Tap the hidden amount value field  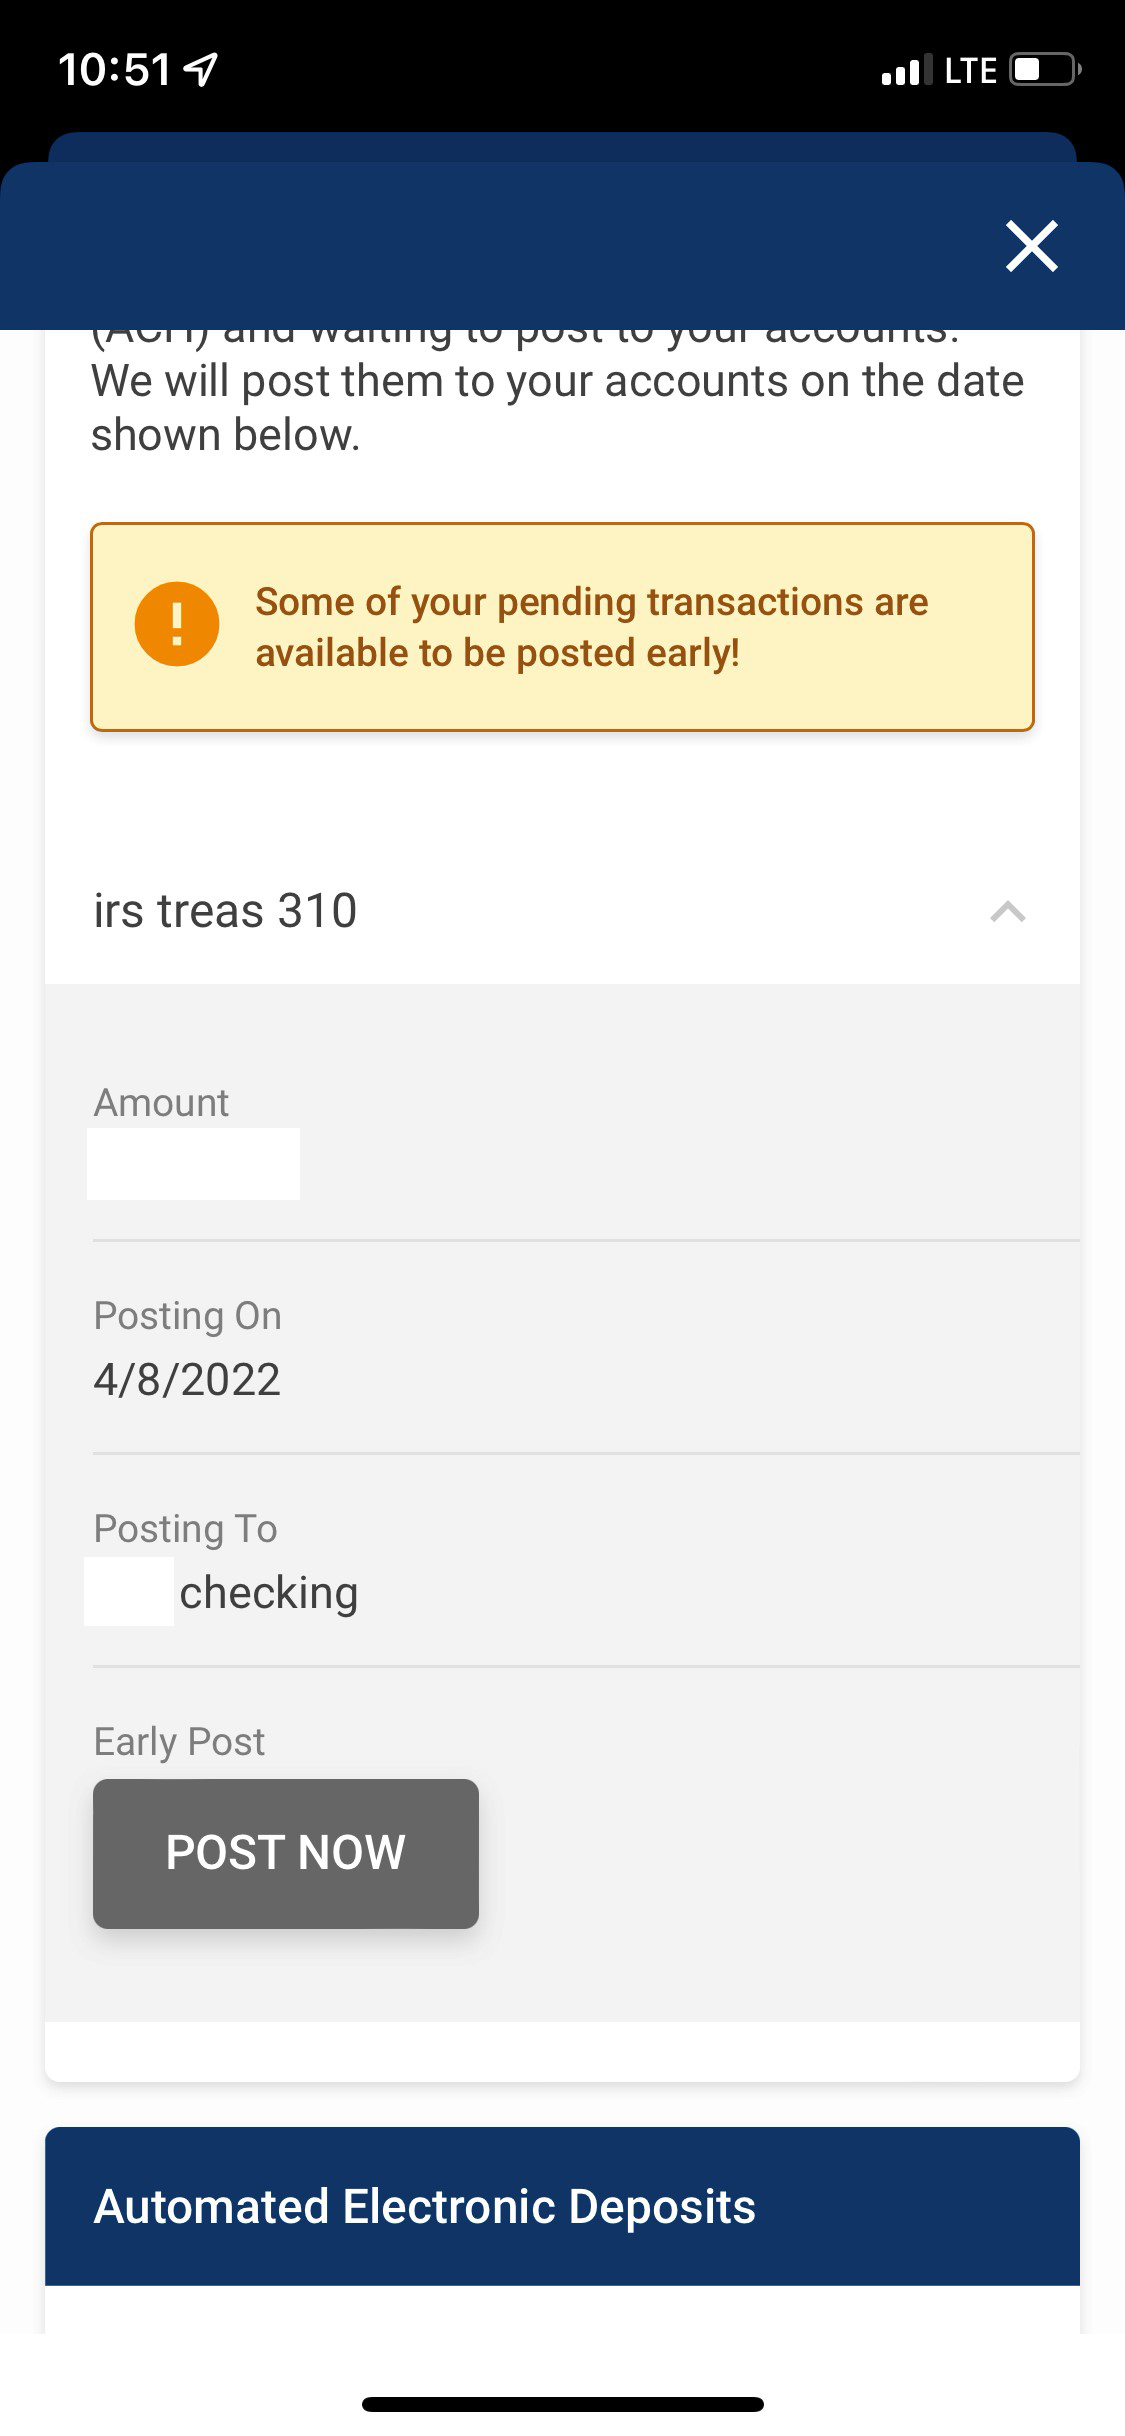[193, 1164]
